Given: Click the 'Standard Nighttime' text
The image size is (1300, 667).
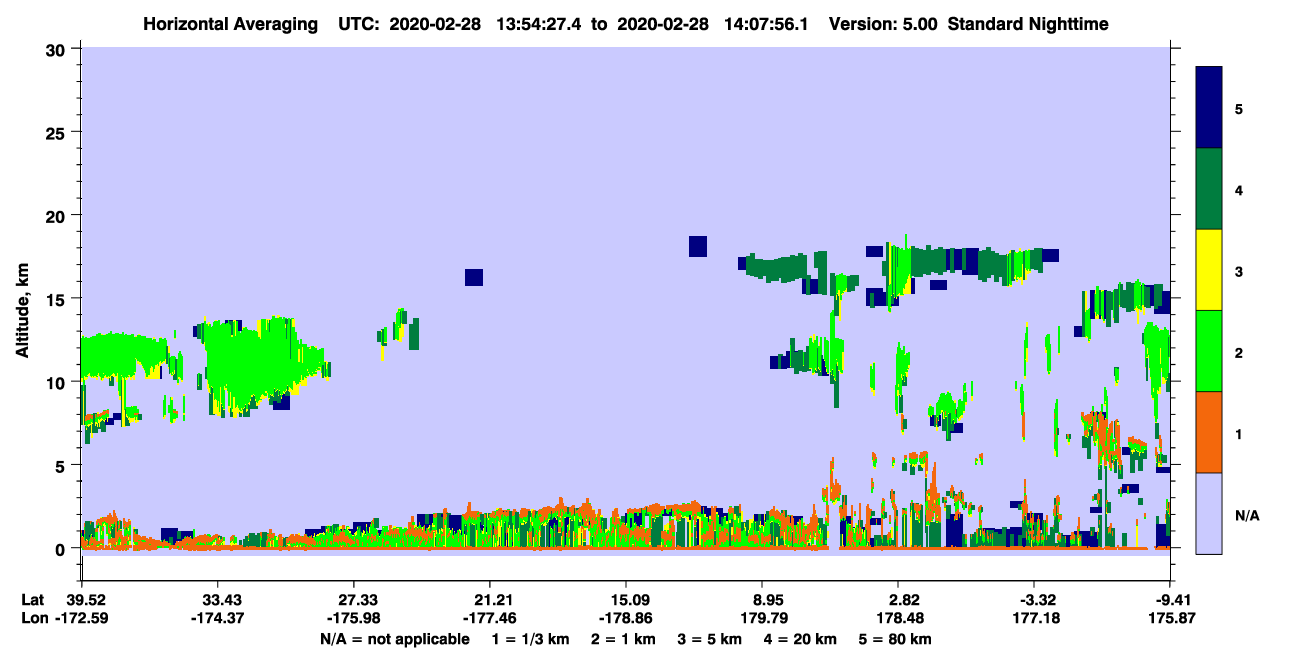Looking at the screenshot, I should pos(1028,24).
